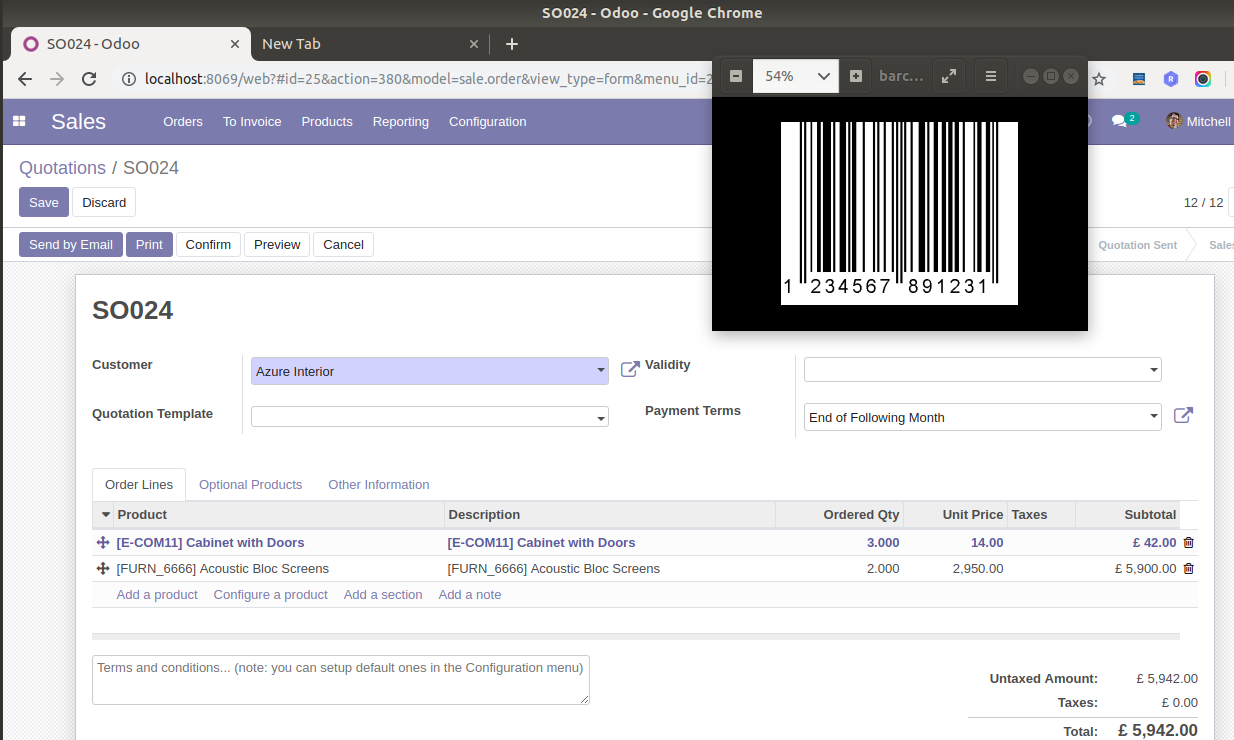
Task: Click Add a section
Action: (383, 594)
